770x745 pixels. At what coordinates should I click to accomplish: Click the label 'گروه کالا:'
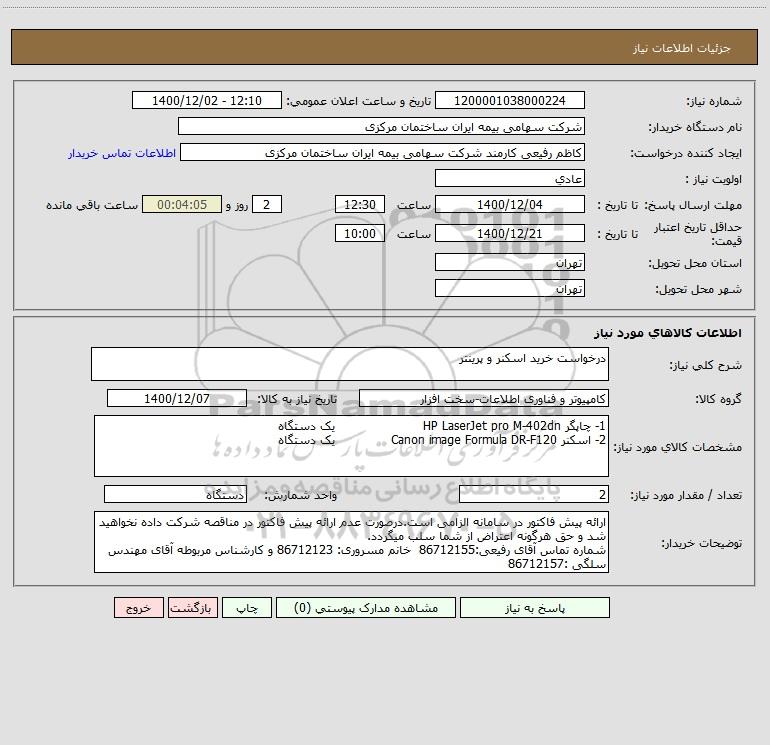point(718,399)
